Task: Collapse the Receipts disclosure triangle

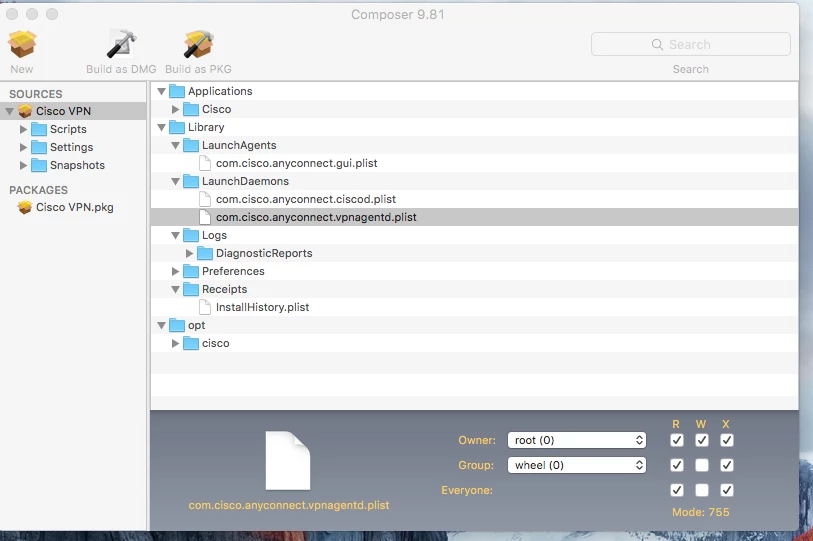Action: tap(175, 289)
